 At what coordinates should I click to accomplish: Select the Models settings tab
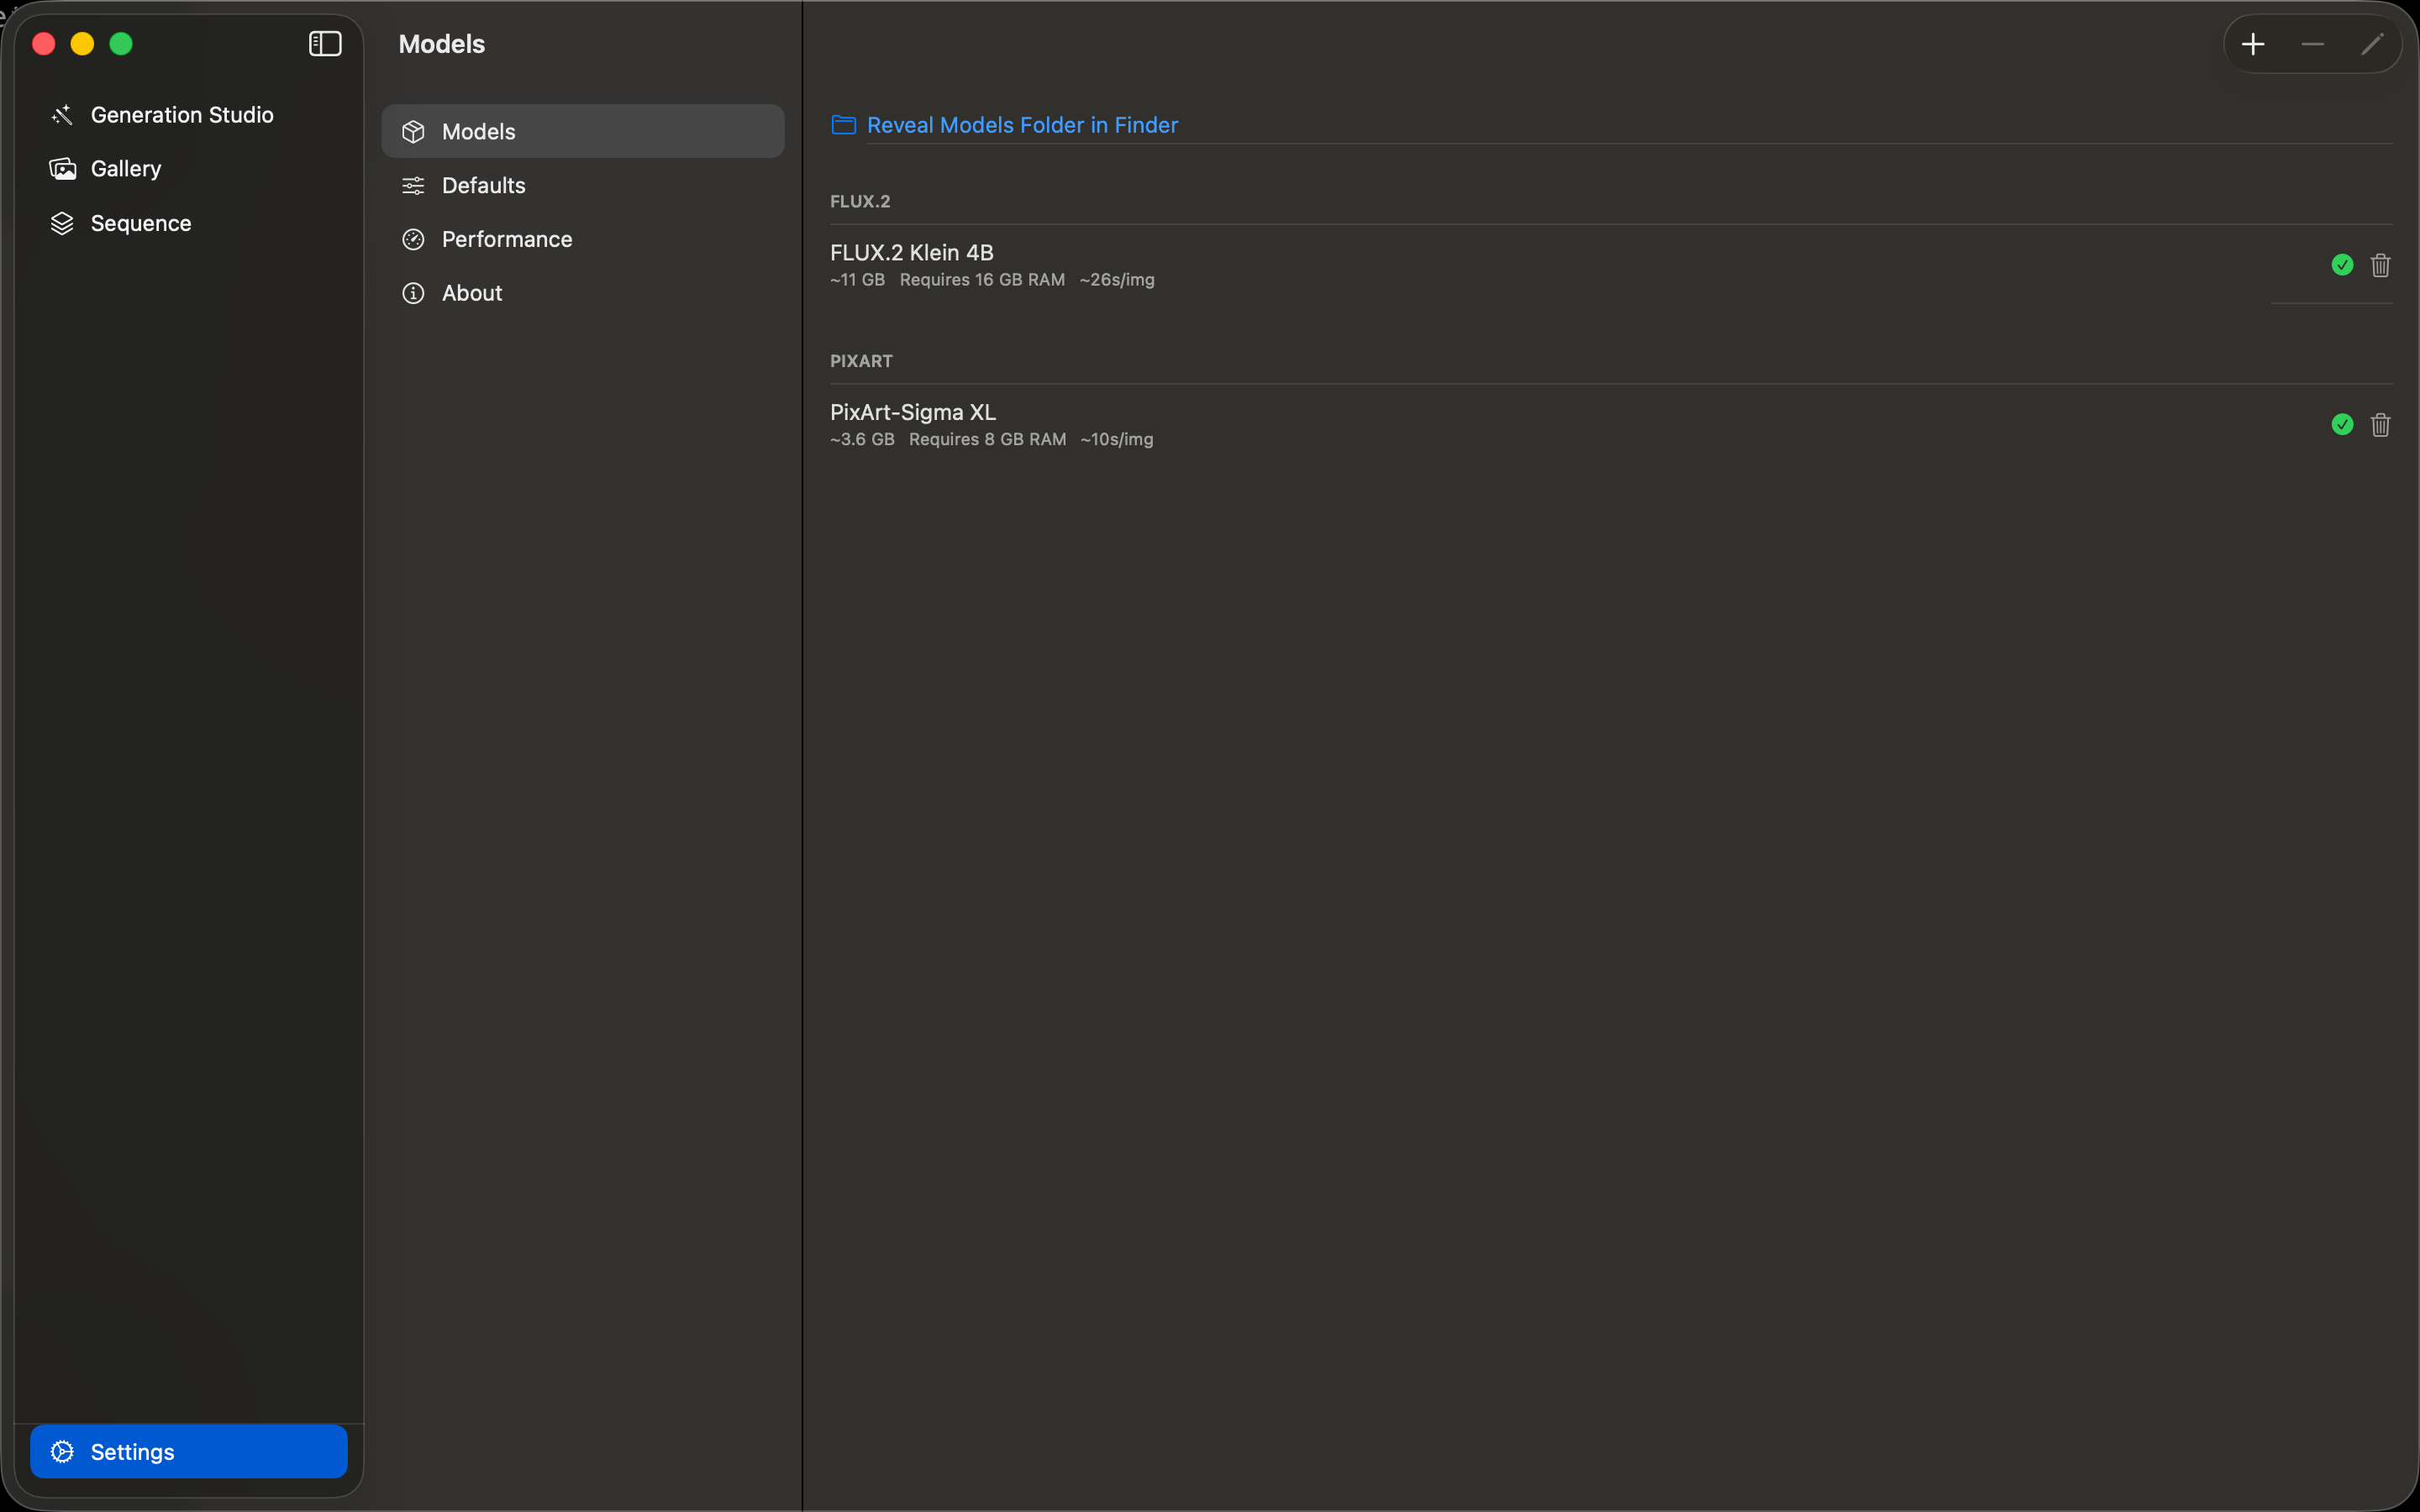(583, 131)
